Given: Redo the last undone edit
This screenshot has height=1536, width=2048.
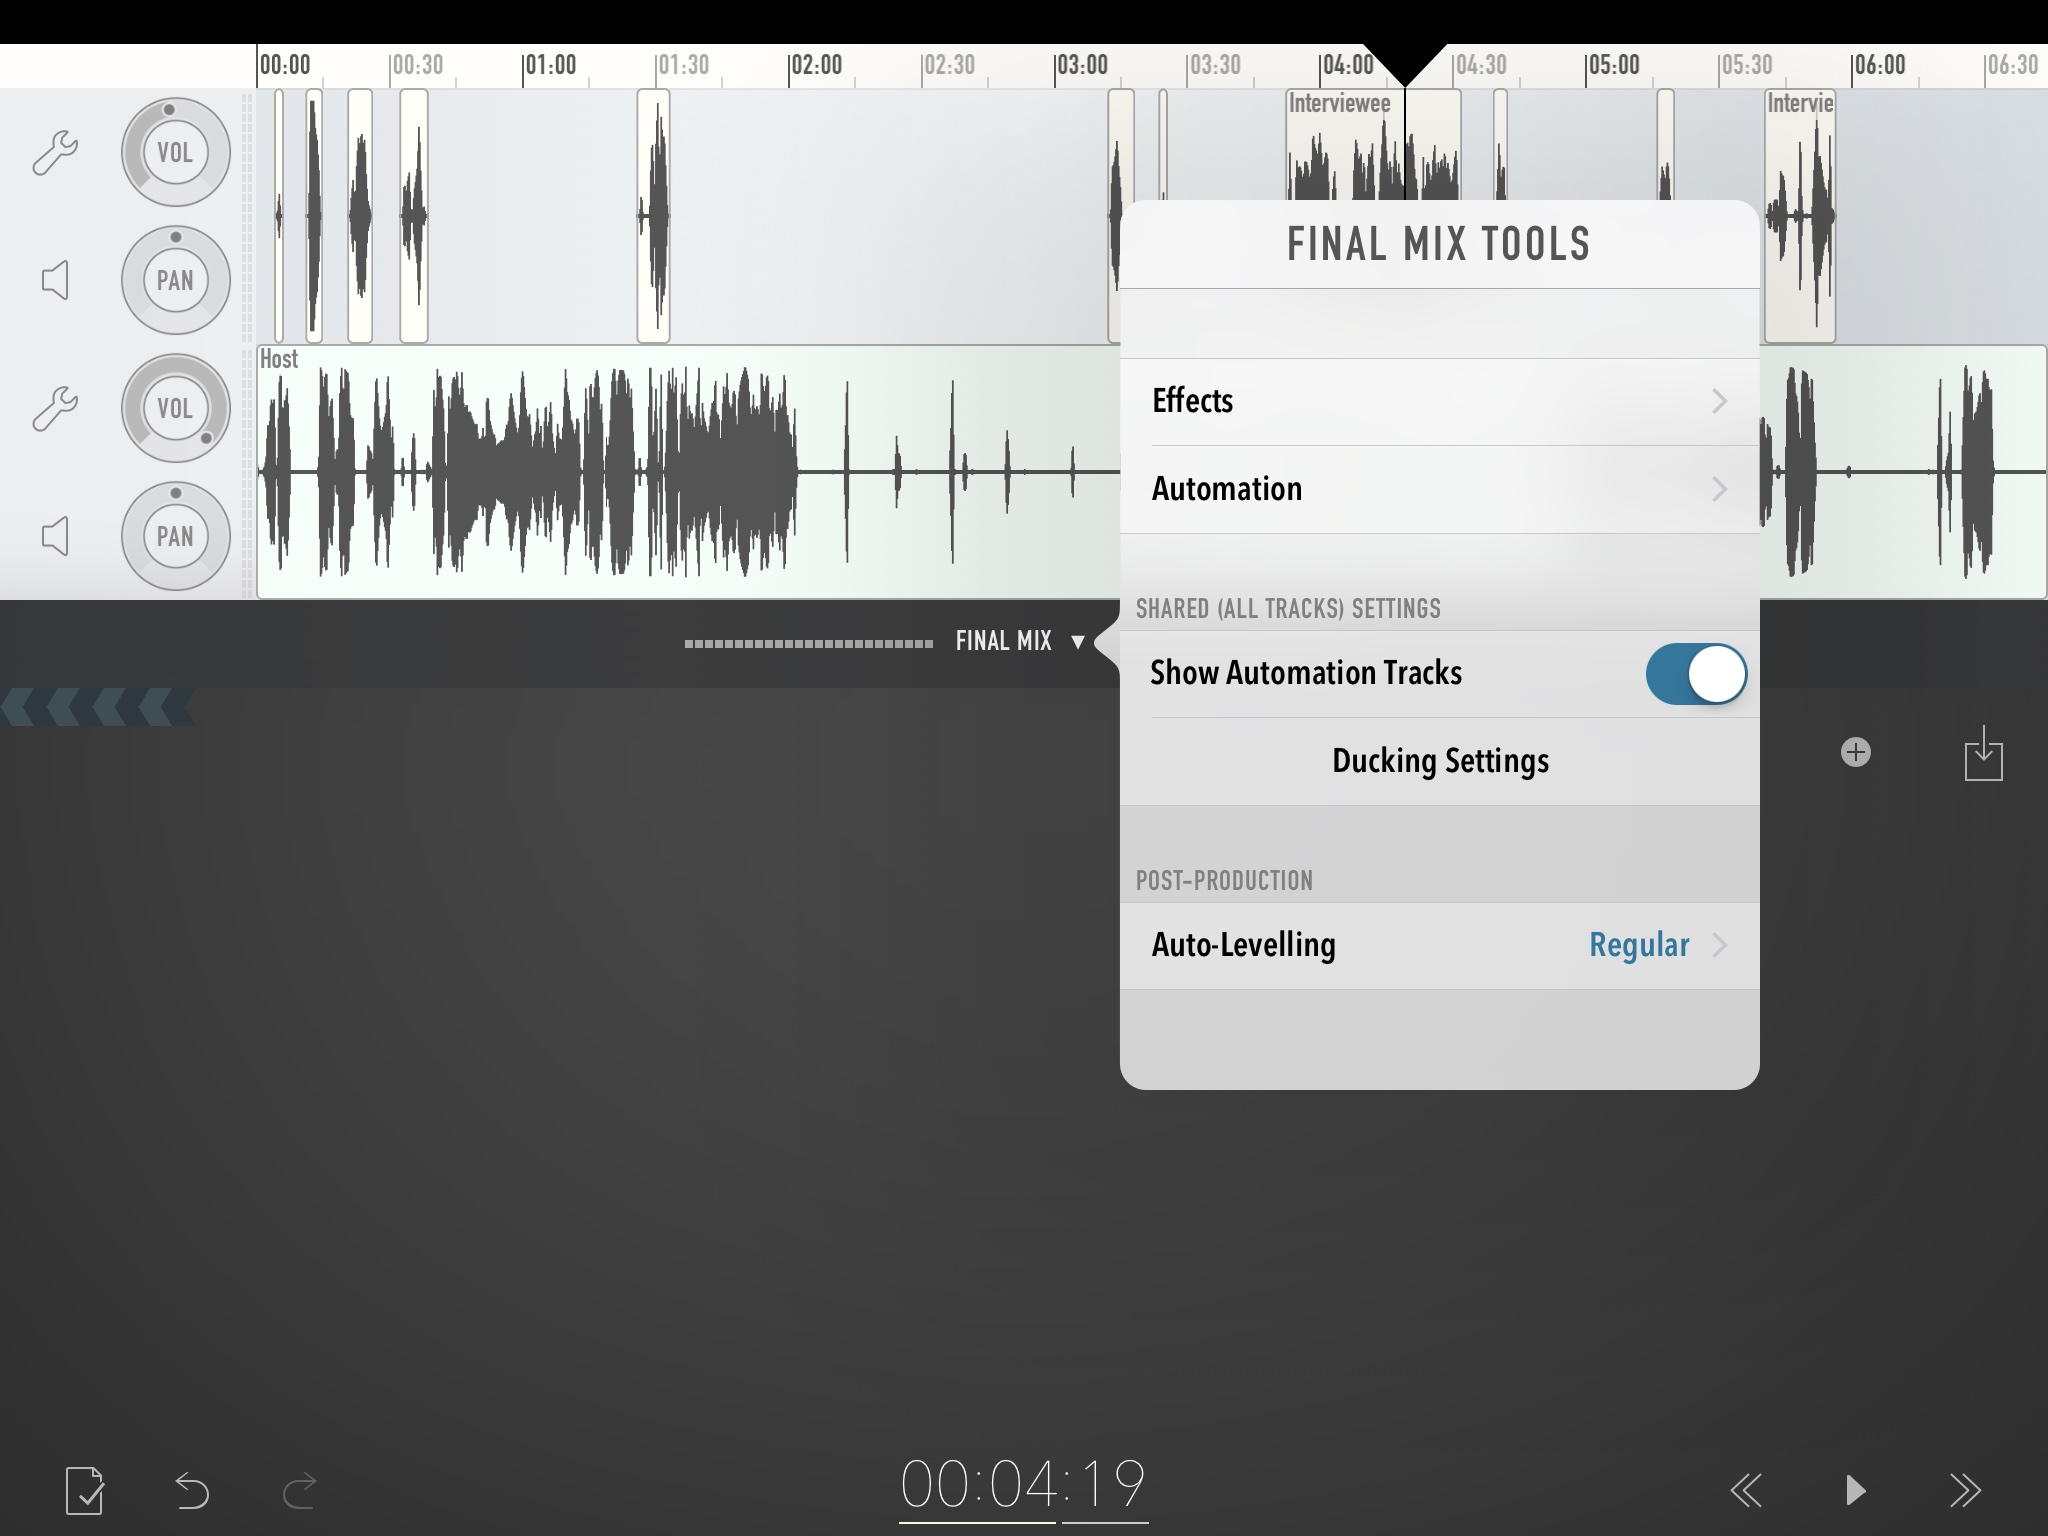Looking at the screenshot, I should click(299, 1490).
